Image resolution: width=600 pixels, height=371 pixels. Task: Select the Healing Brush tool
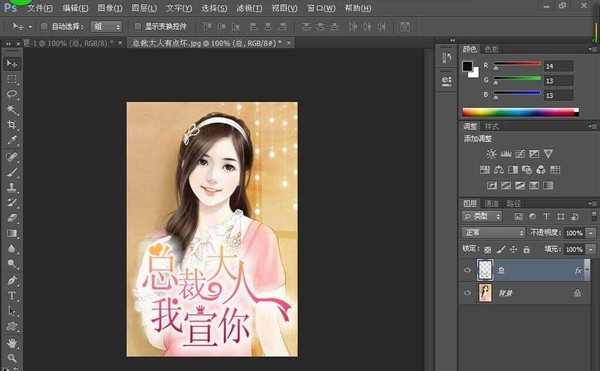click(x=12, y=156)
